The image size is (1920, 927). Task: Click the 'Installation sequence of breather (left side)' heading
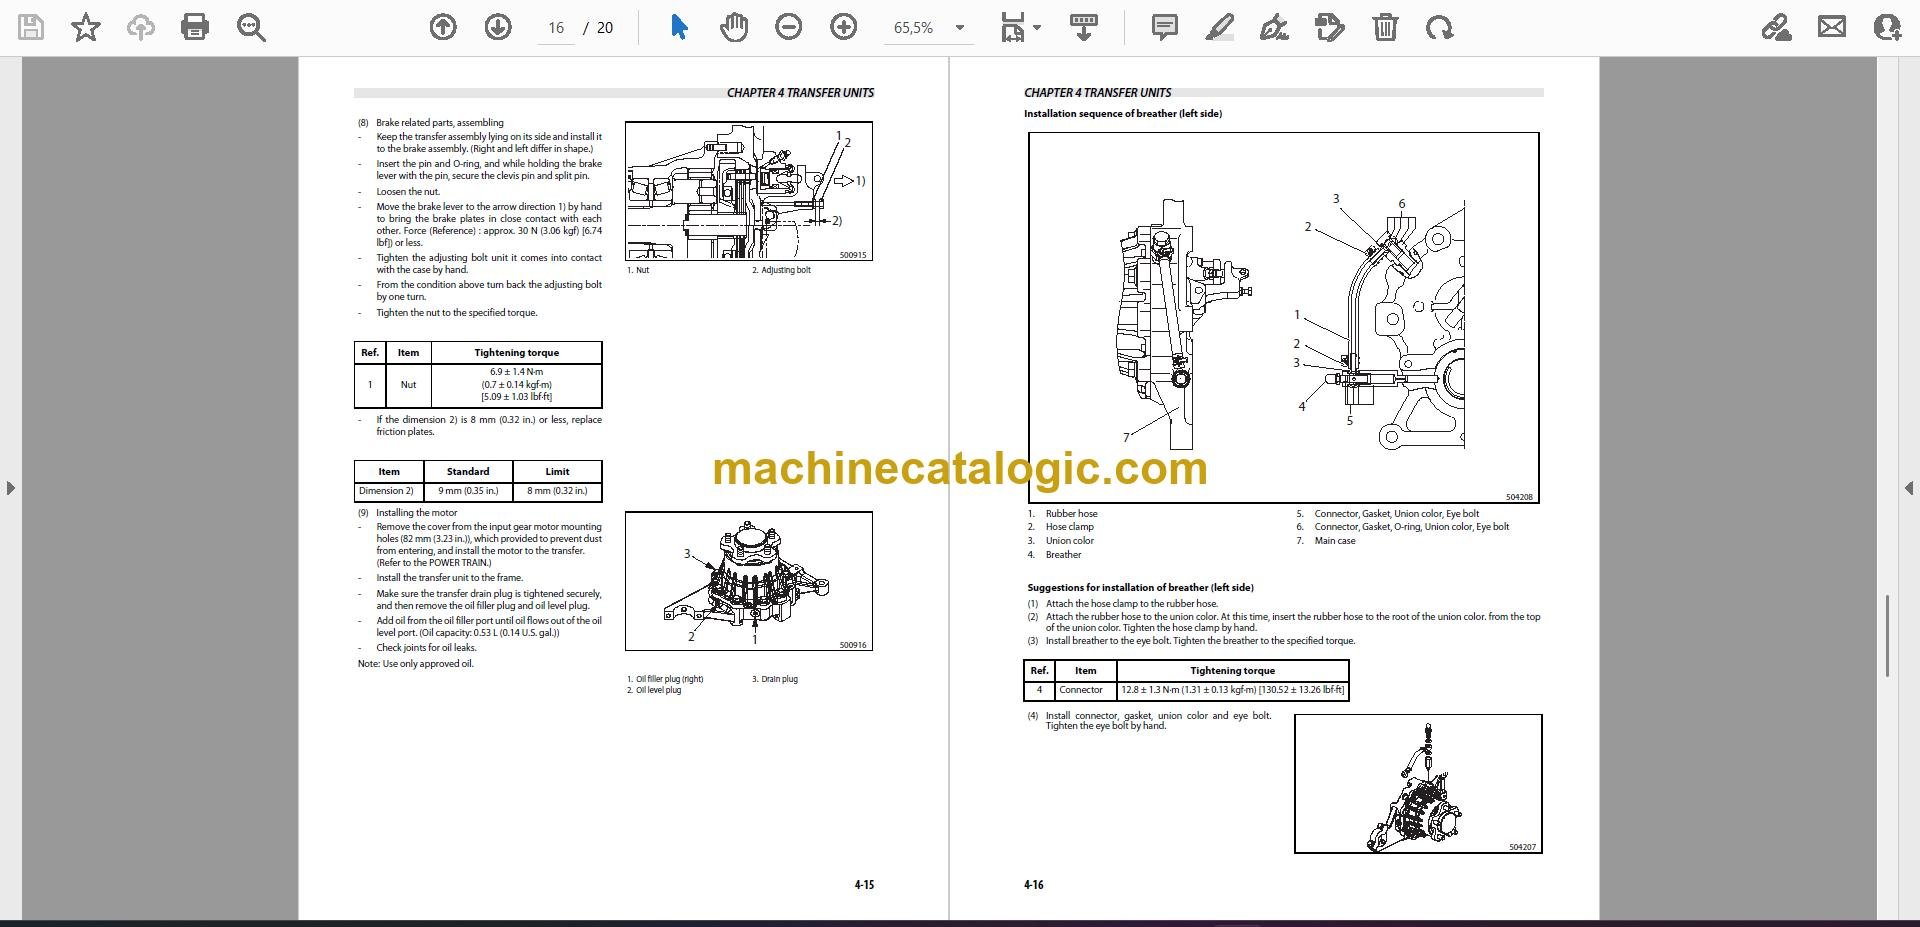pos(1123,114)
